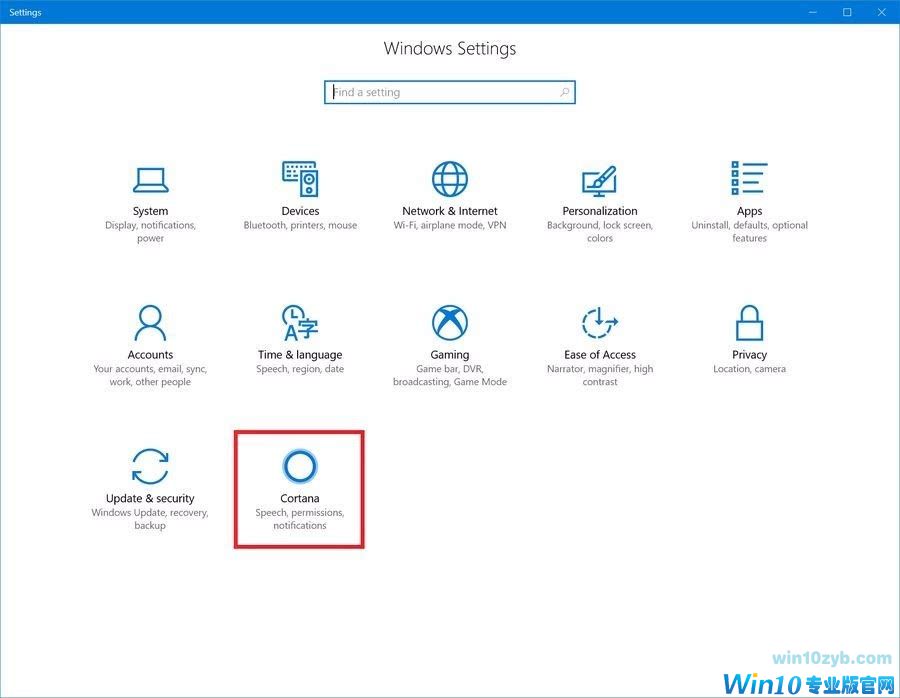The image size is (900, 698).
Task: Select the Update & security label
Action: (150, 499)
